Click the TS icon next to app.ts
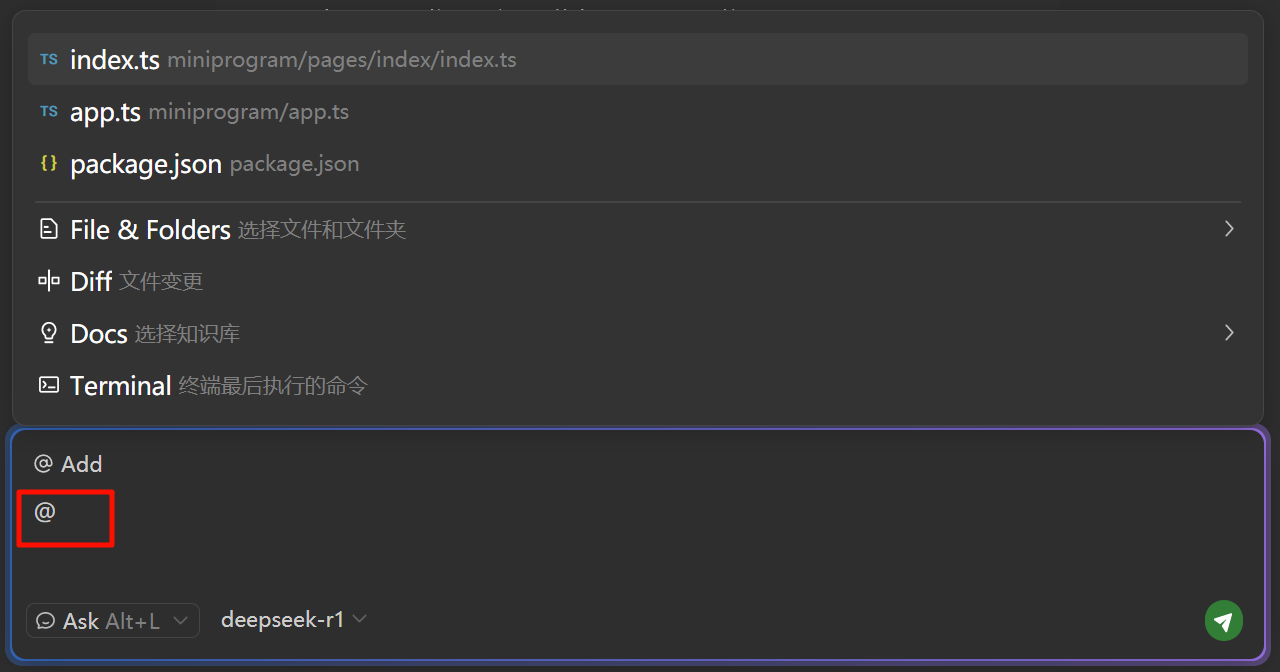 pyautogui.click(x=48, y=112)
